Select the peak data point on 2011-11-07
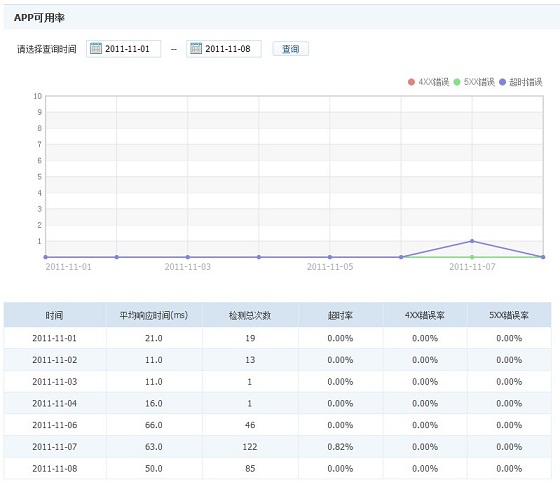 472,241
